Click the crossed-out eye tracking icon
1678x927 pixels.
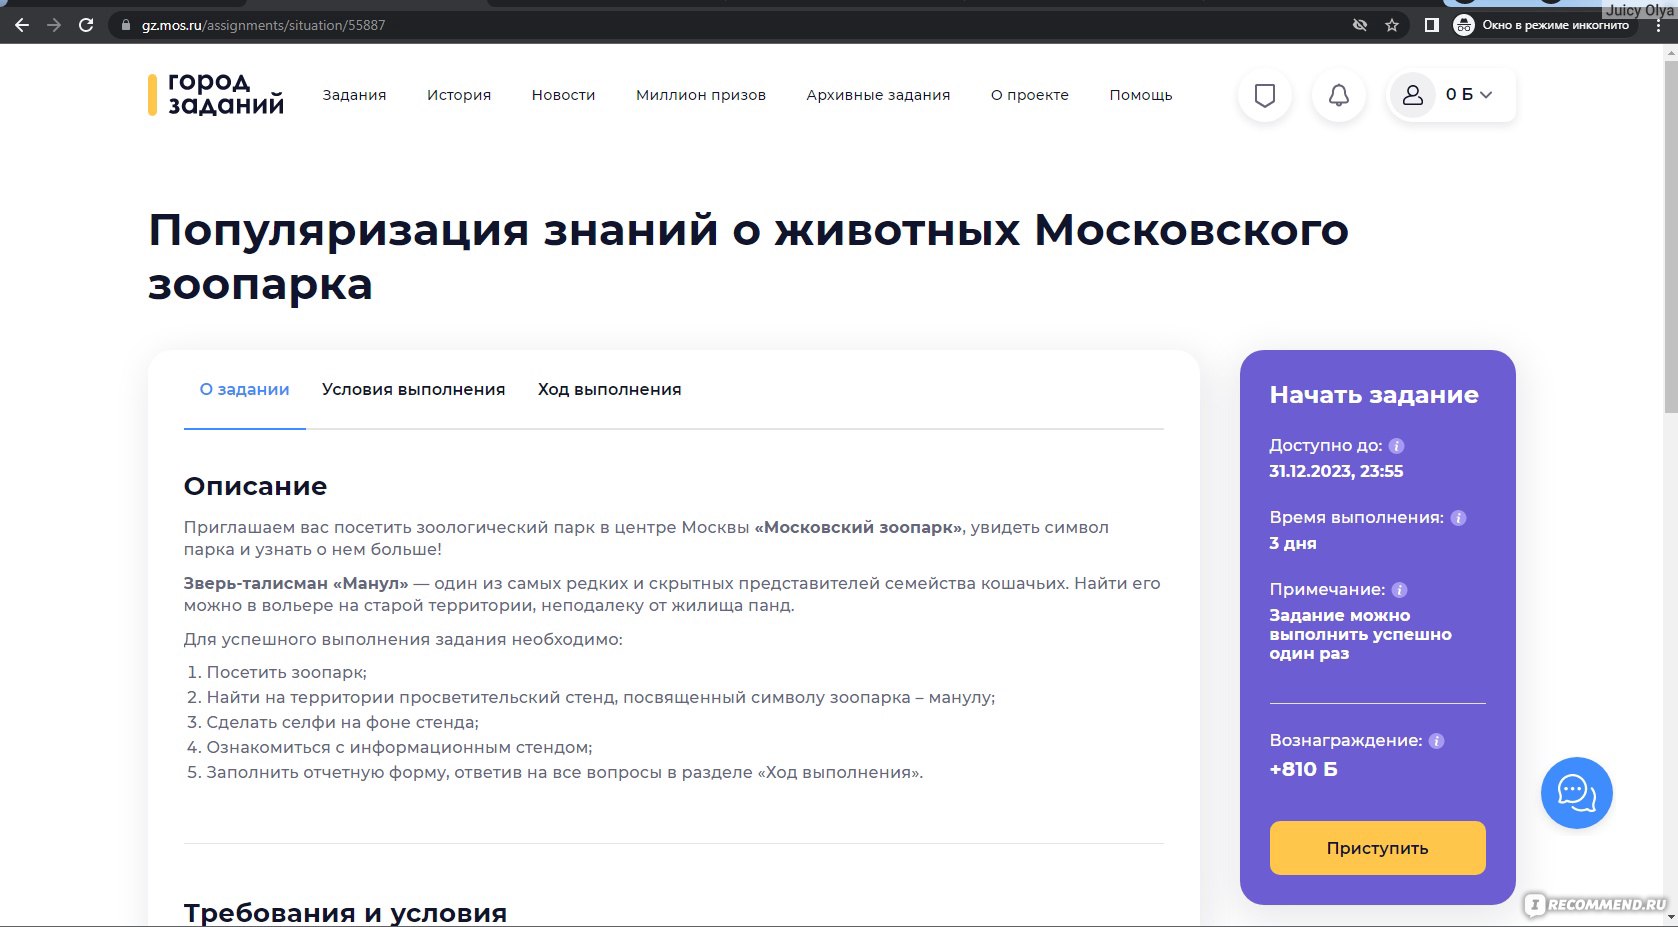click(x=1360, y=25)
